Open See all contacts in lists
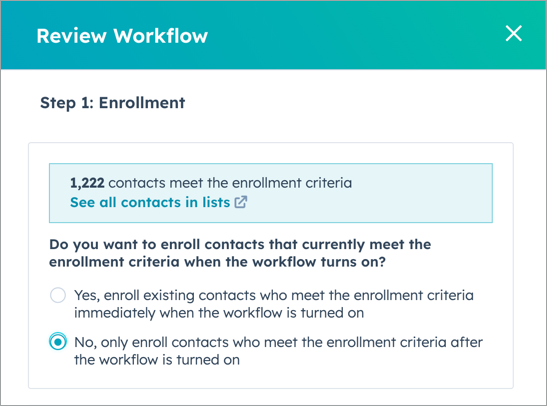This screenshot has width=547, height=406. 158,202
